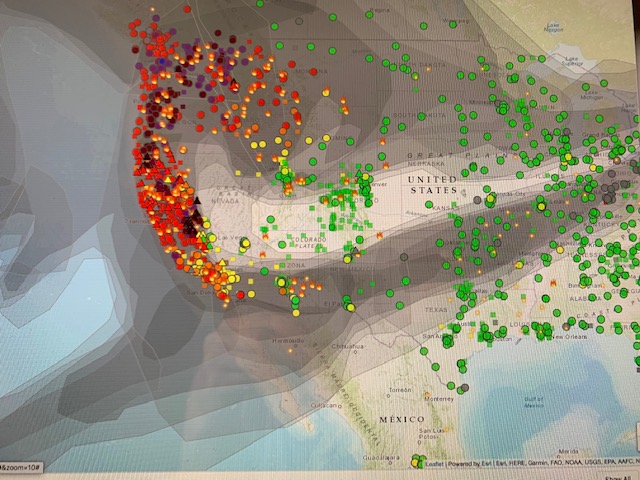Select the yellow monitor marker near Las Vegas
Viewport: 640px width, 480px height.
[244, 242]
